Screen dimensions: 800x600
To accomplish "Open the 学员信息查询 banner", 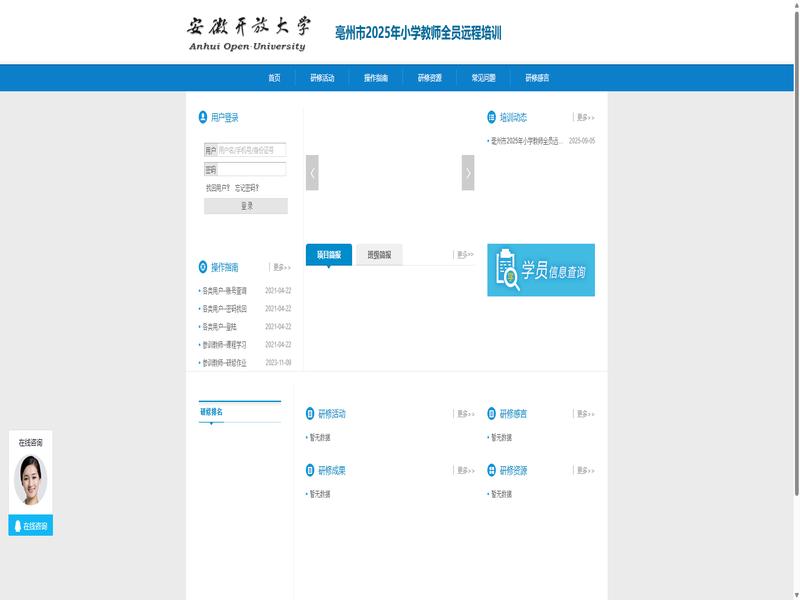I will pos(541,270).
